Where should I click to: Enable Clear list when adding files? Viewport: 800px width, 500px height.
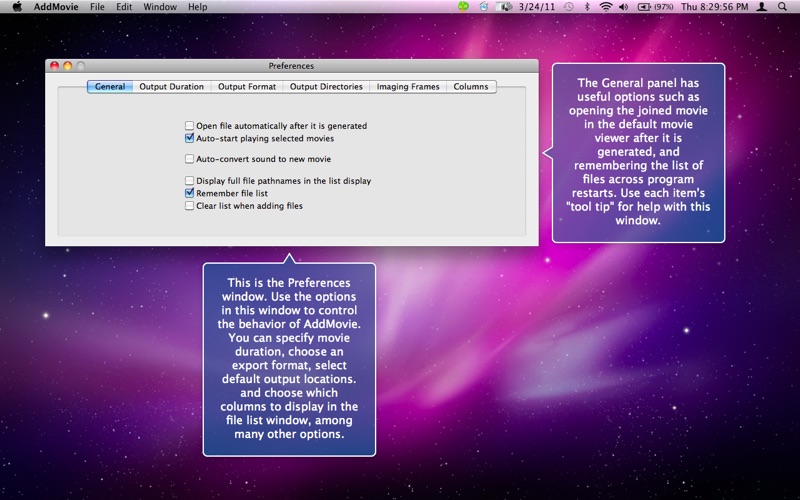(189, 206)
